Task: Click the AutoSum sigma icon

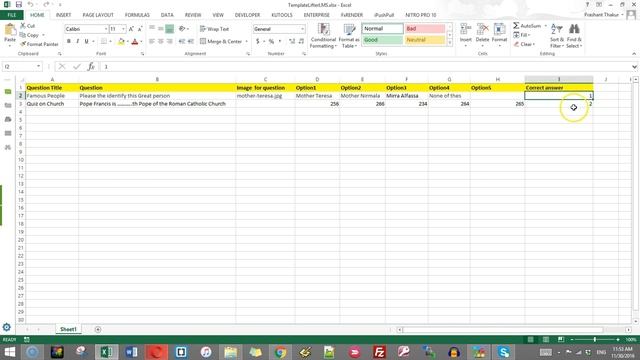Action: coord(516,26)
